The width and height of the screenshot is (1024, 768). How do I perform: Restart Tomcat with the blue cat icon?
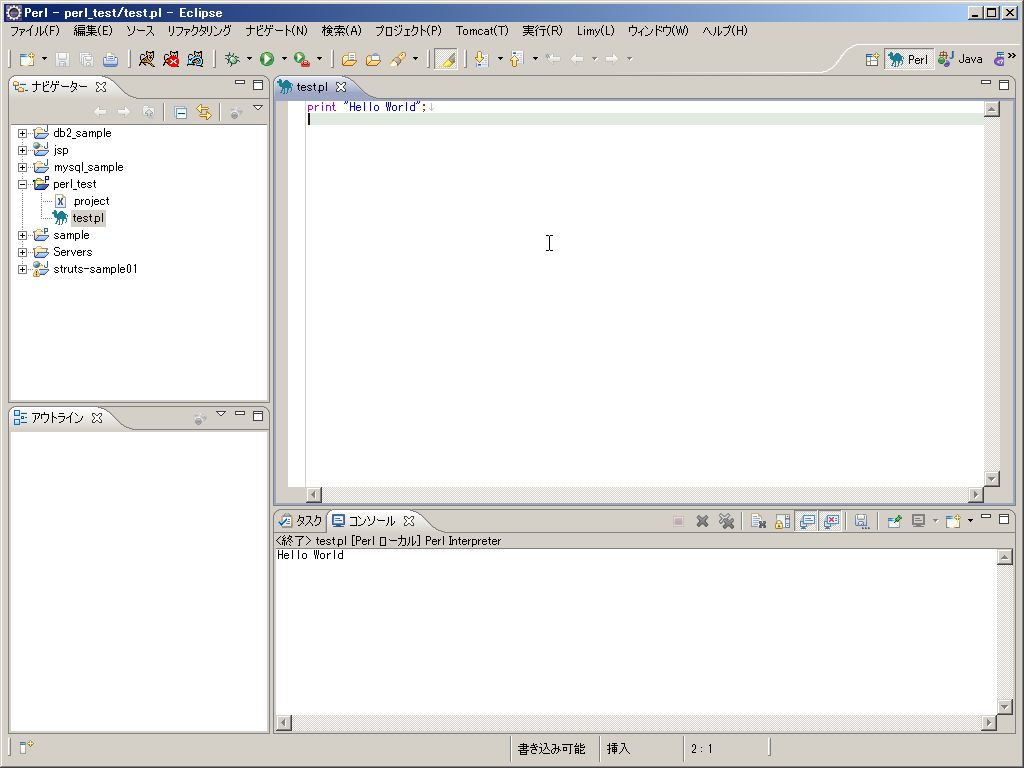coord(195,59)
